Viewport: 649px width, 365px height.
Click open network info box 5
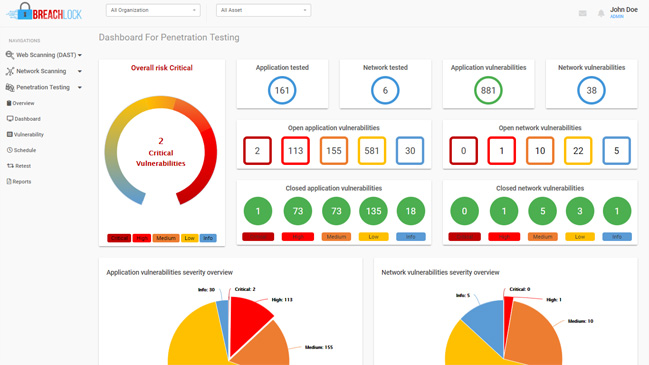(x=616, y=151)
